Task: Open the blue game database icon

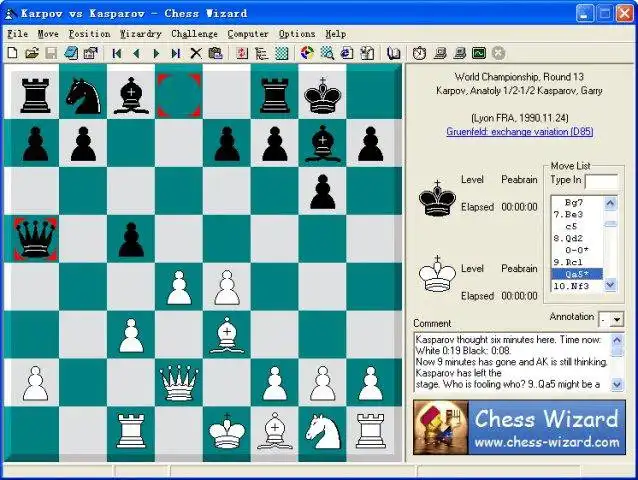Action: 71,53
